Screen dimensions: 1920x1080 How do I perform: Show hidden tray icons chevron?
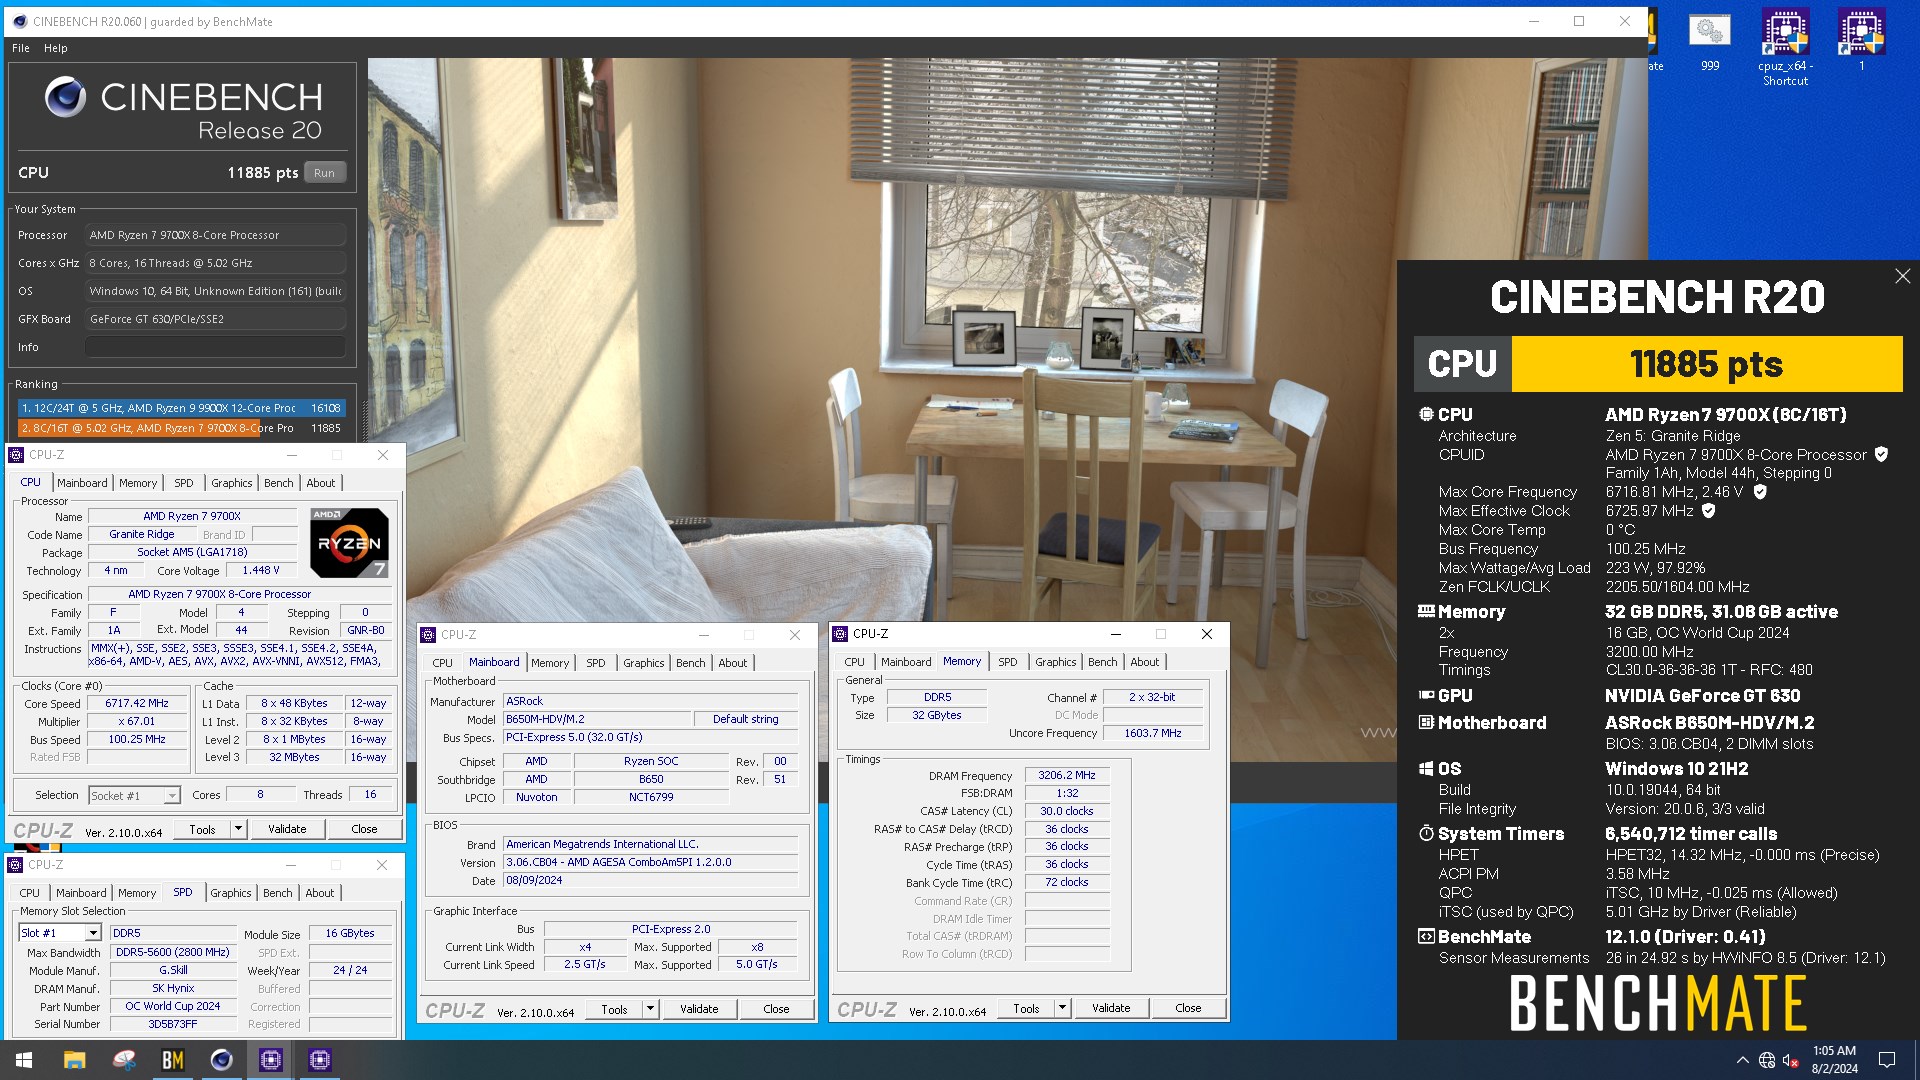click(1742, 1060)
